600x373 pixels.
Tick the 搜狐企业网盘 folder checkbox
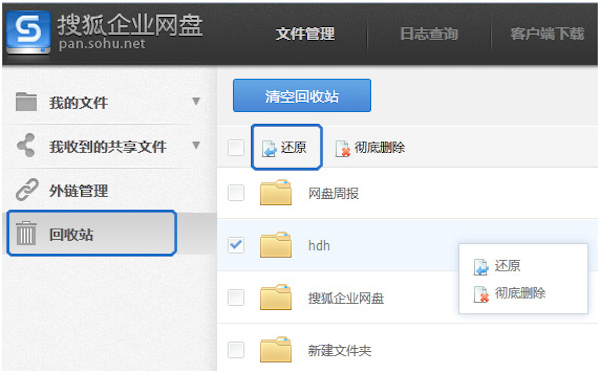236,297
